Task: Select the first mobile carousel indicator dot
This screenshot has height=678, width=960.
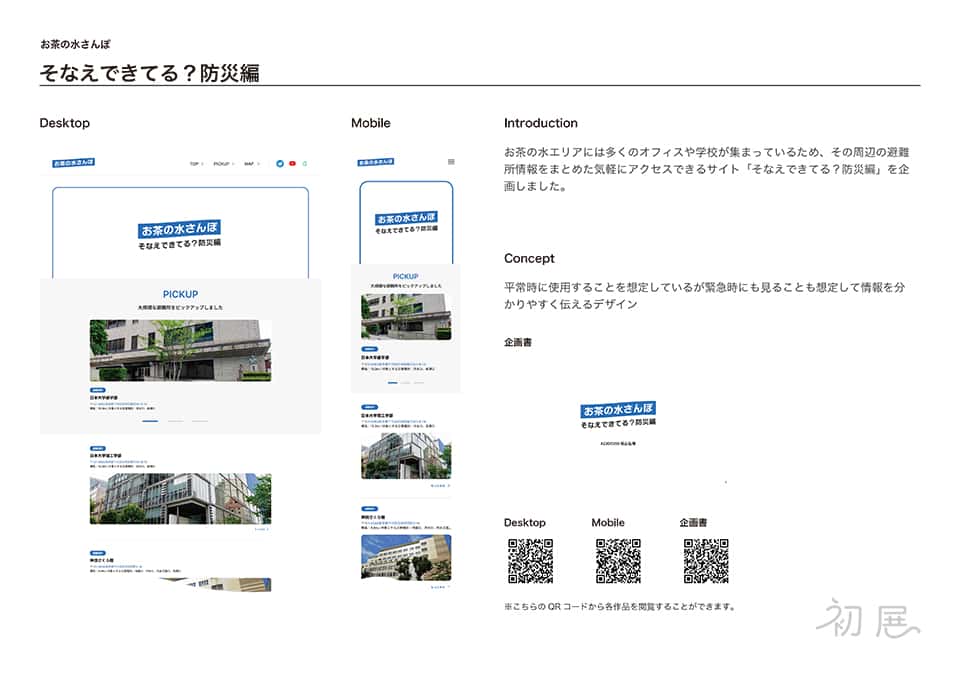Action: (x=392, y=383)
